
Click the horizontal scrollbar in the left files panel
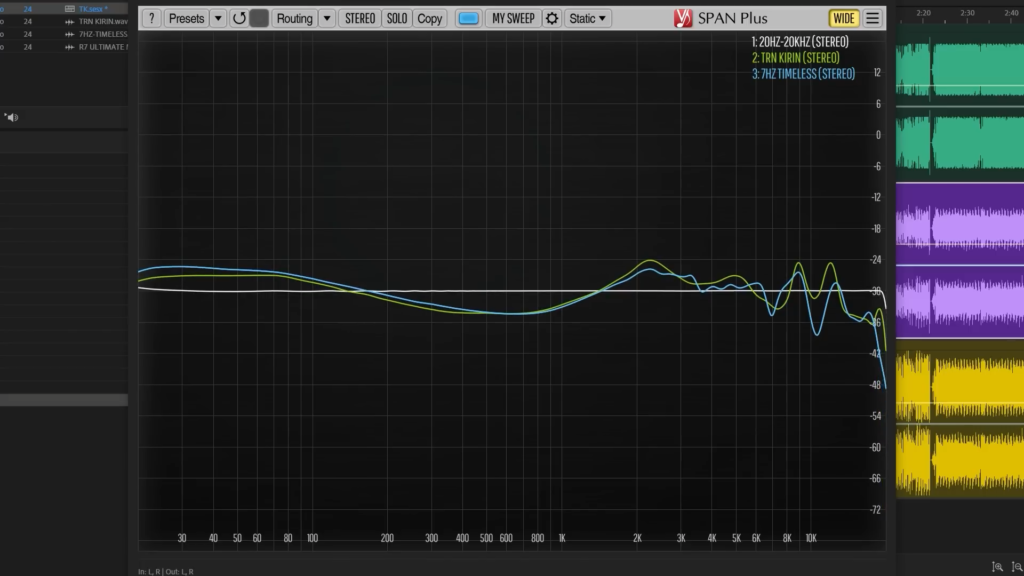point(64,400)
